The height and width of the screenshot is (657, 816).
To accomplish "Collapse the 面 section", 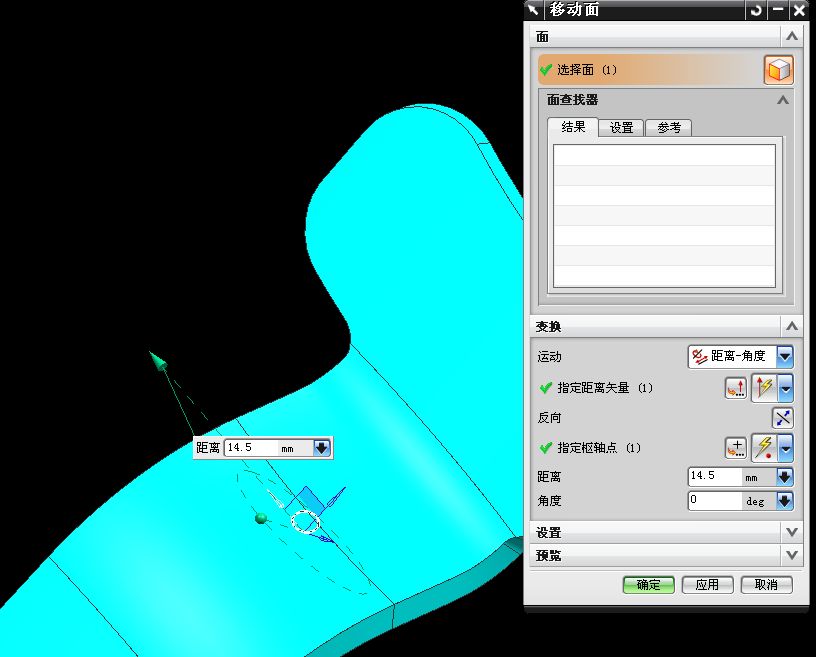I will (x=792, y=36).
